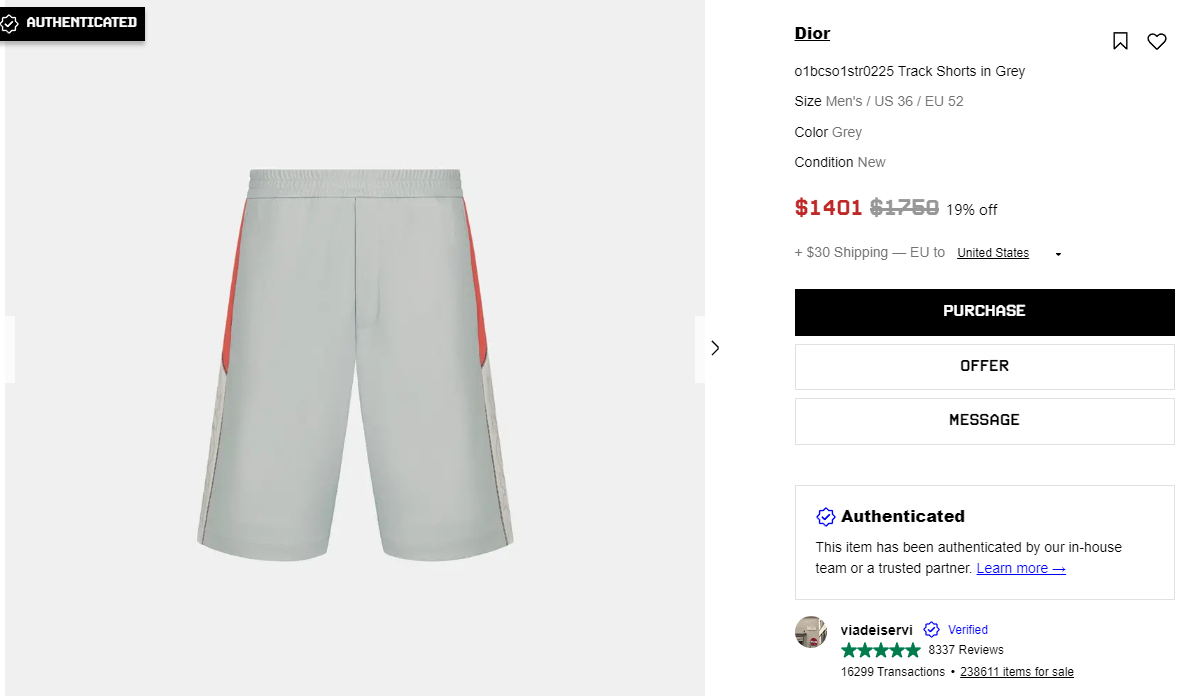This screenshot has width=1180, height=696.
Task: Open the United States shipping country dropdown
Action: click(992, 253)
